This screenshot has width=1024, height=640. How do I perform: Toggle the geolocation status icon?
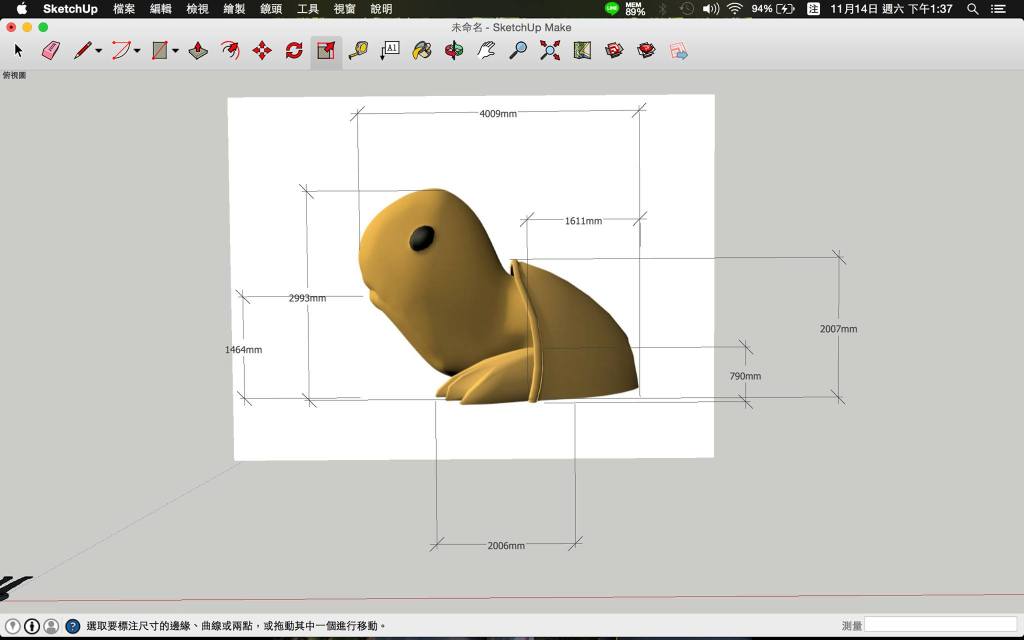pyautogui.click(x=13, y=626)
